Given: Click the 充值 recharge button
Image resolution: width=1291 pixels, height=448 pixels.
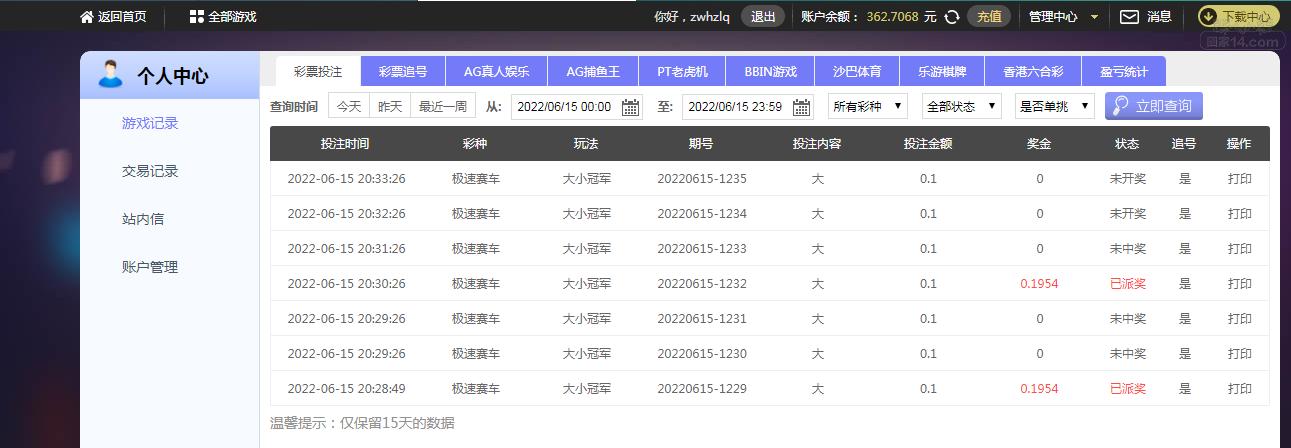Looking at the screenshot, I should (989, 16).
